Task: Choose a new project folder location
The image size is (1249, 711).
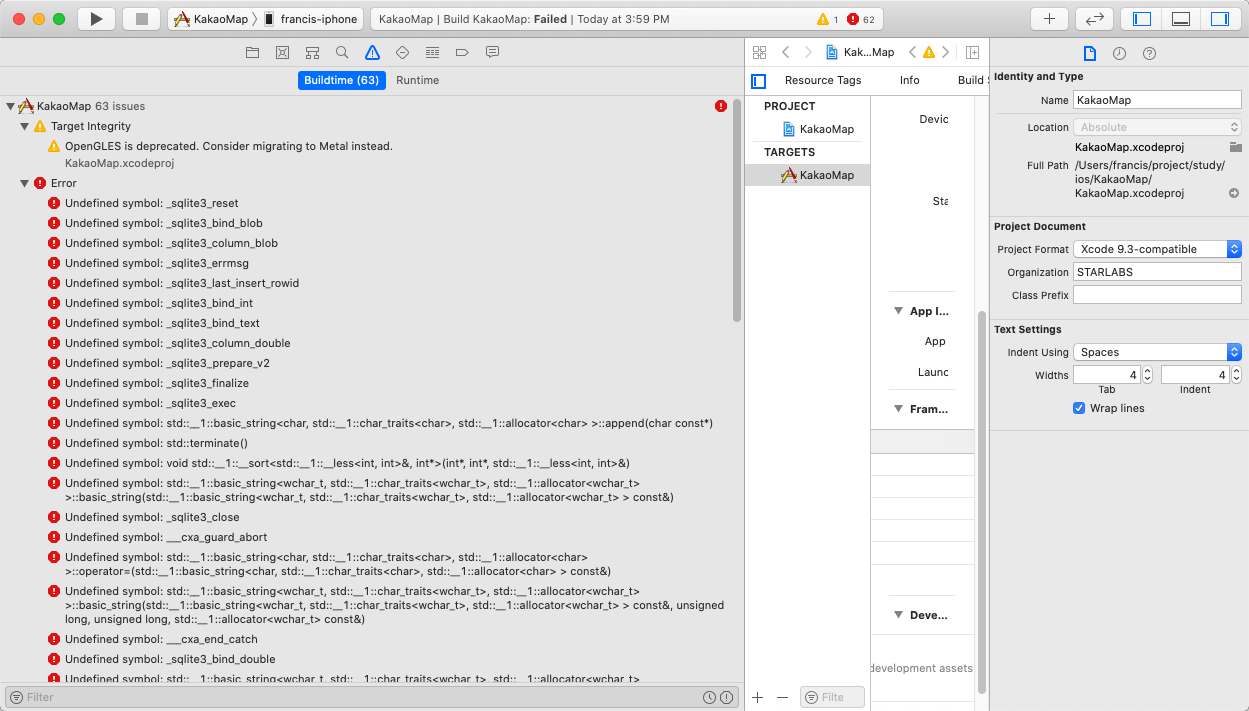Action: pyautogui.click(x=1235, y=147)
